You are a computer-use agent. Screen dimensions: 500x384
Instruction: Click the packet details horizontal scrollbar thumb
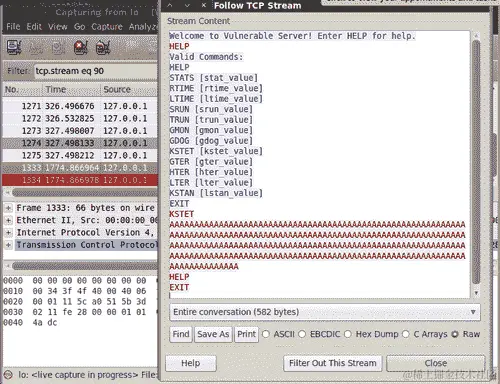[x=85, y=266]
